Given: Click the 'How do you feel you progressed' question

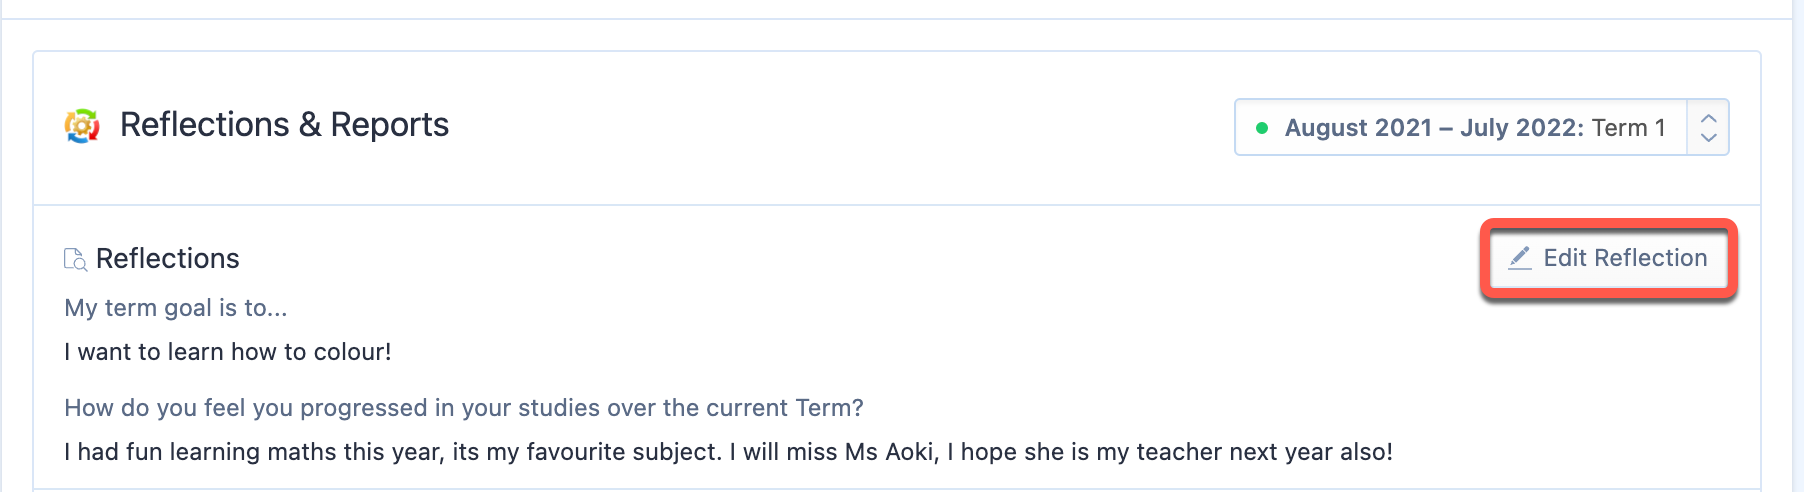Looking at the screenshot, I should pos(464,408).
